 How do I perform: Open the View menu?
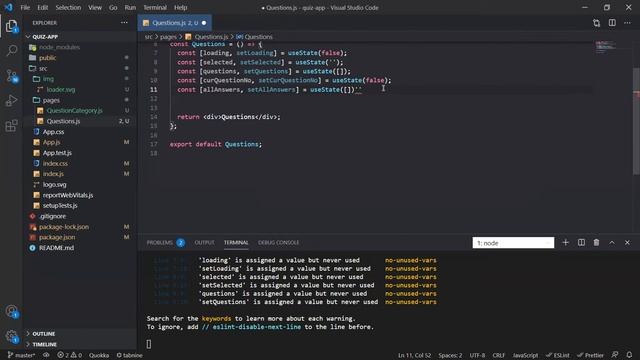pyautogui.click(x=95, y=7)
